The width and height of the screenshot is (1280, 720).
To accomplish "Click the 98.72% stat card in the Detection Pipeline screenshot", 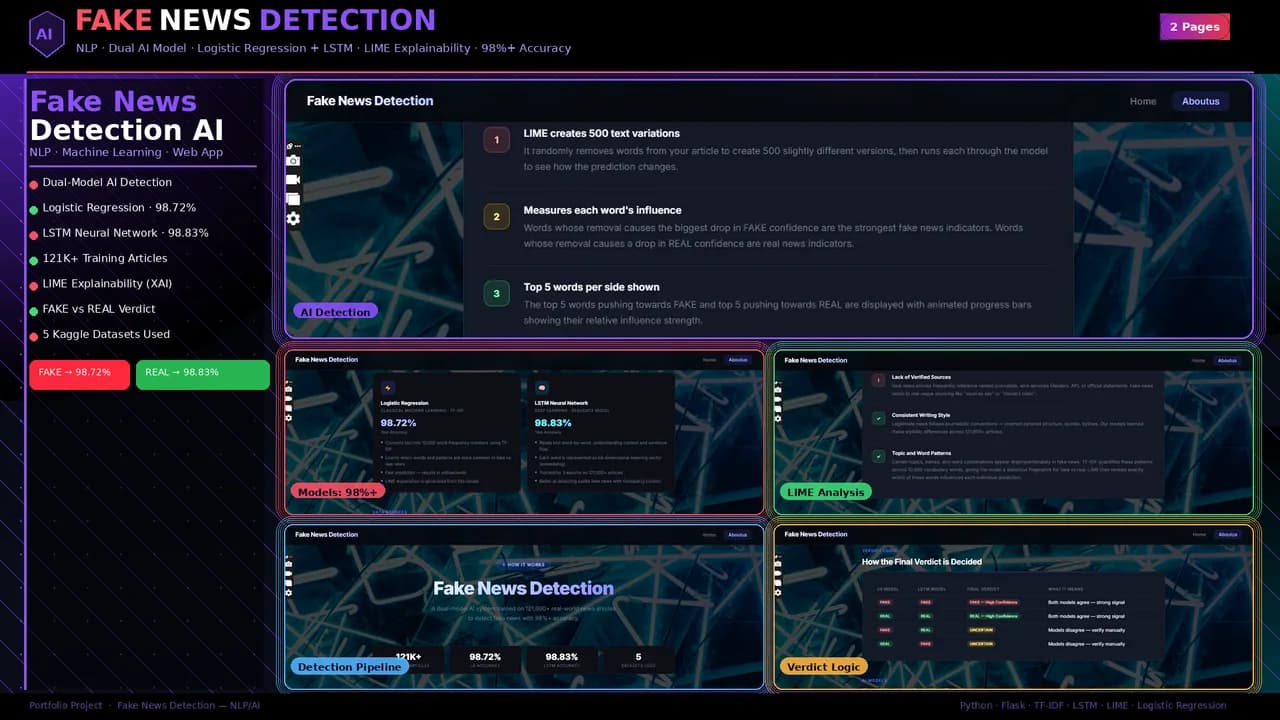I will click(485, 660).
